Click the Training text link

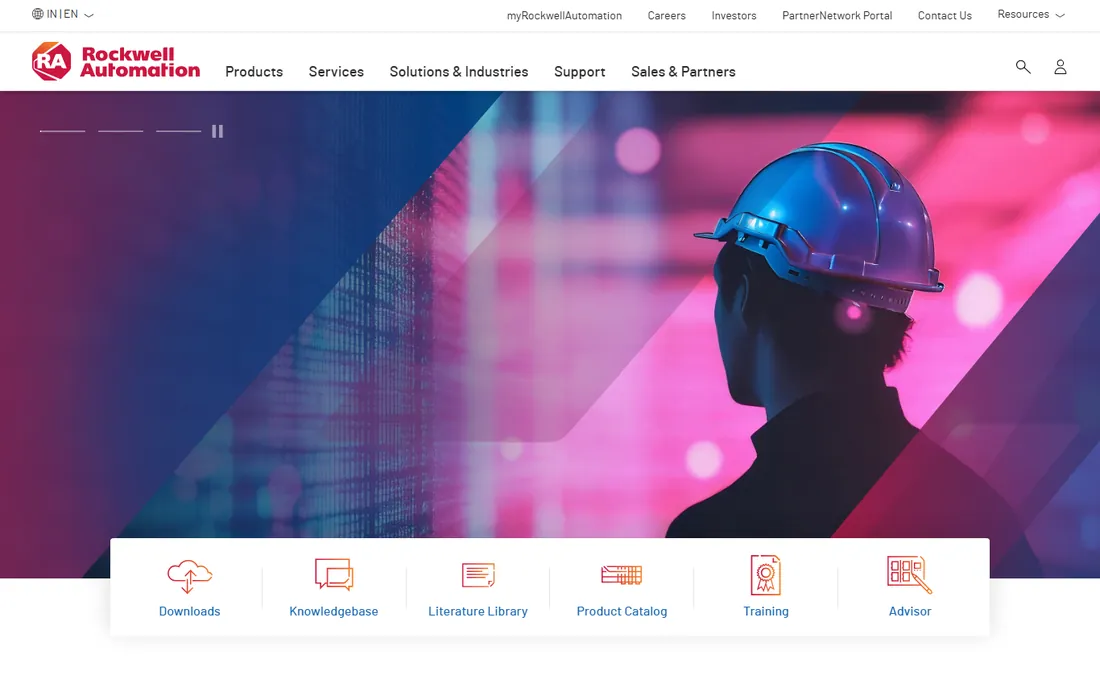(x=765, y=612)
